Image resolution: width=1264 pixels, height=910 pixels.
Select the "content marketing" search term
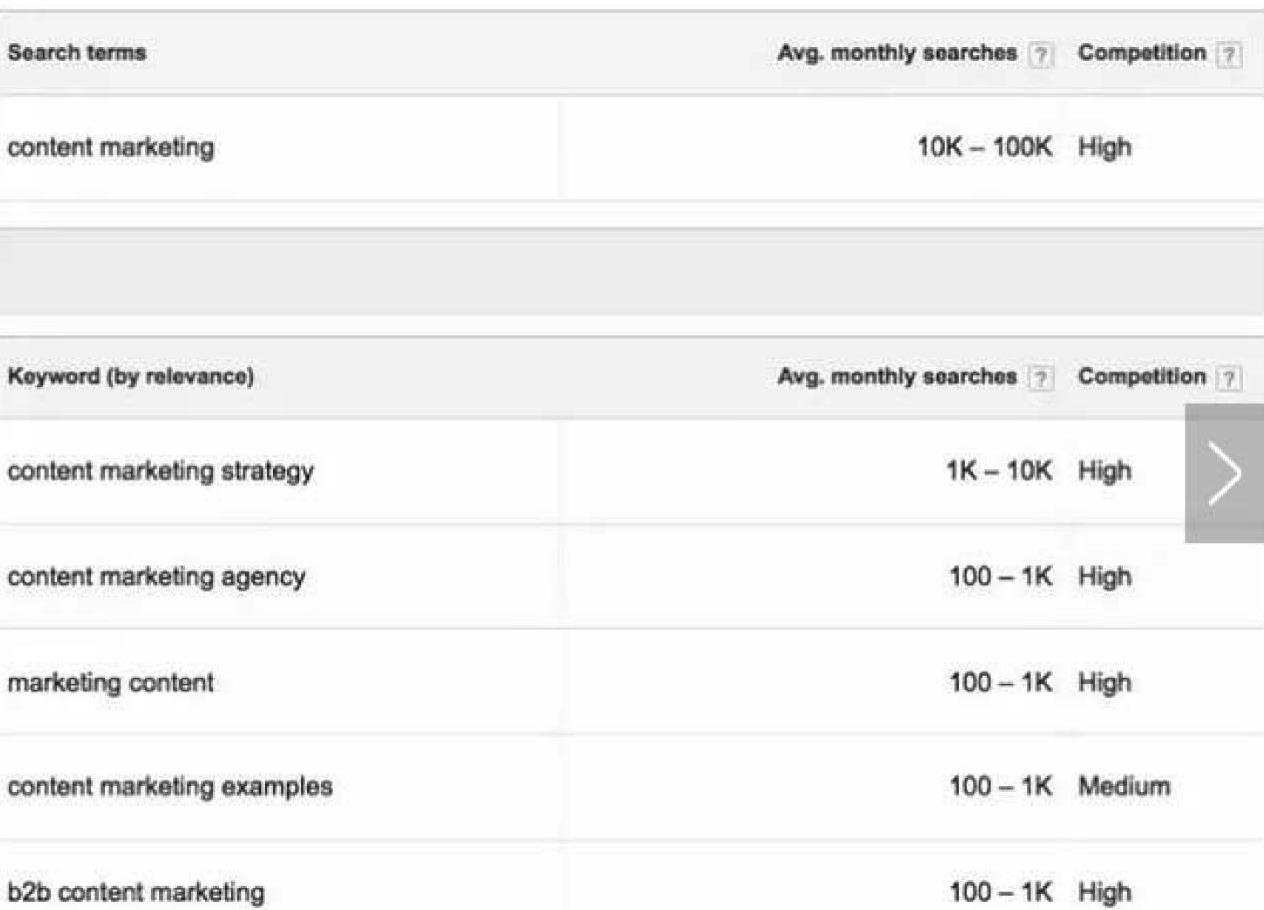(111, 148)
